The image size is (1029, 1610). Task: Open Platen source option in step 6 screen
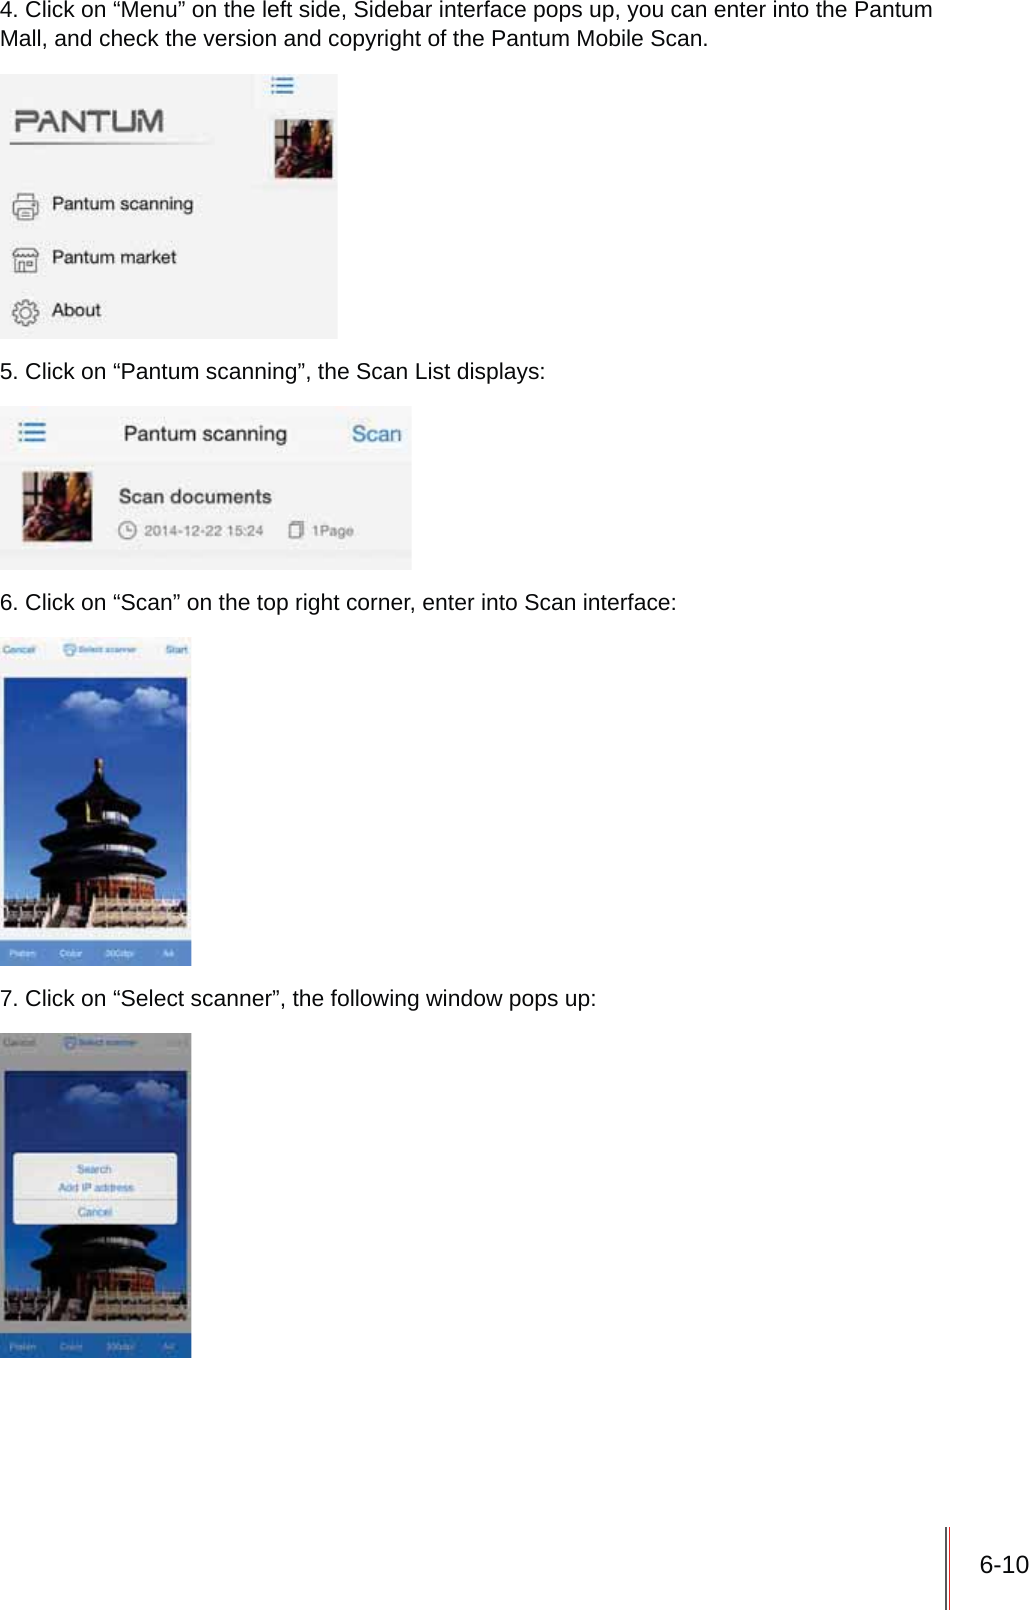pos(22,954)
